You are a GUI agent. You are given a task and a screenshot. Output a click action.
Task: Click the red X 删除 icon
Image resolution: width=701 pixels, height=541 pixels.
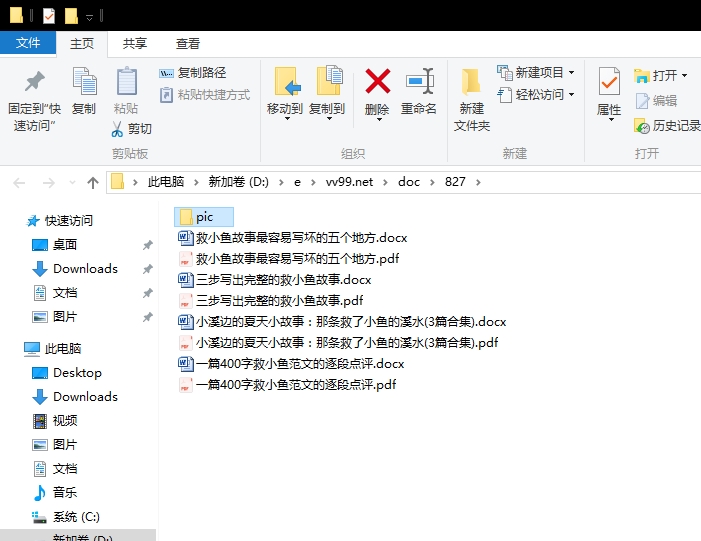(x=377, y=81)
